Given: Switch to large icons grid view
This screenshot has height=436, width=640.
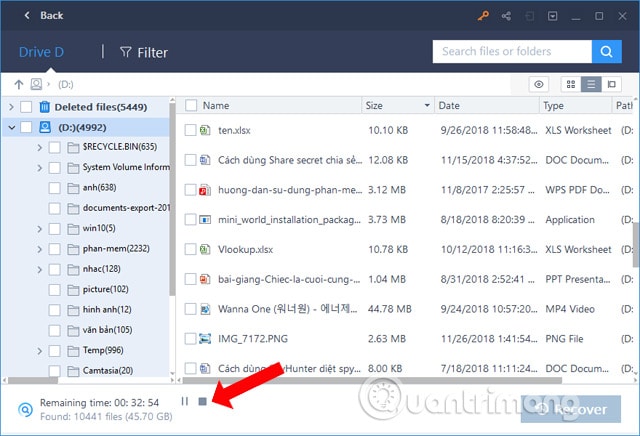Looking at the screenshot, I should pyautogui.click(x=571, y=85).
